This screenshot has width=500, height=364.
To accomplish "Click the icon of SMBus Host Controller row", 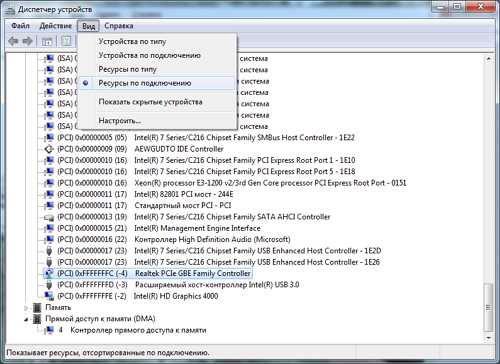I will click(49, 138).
